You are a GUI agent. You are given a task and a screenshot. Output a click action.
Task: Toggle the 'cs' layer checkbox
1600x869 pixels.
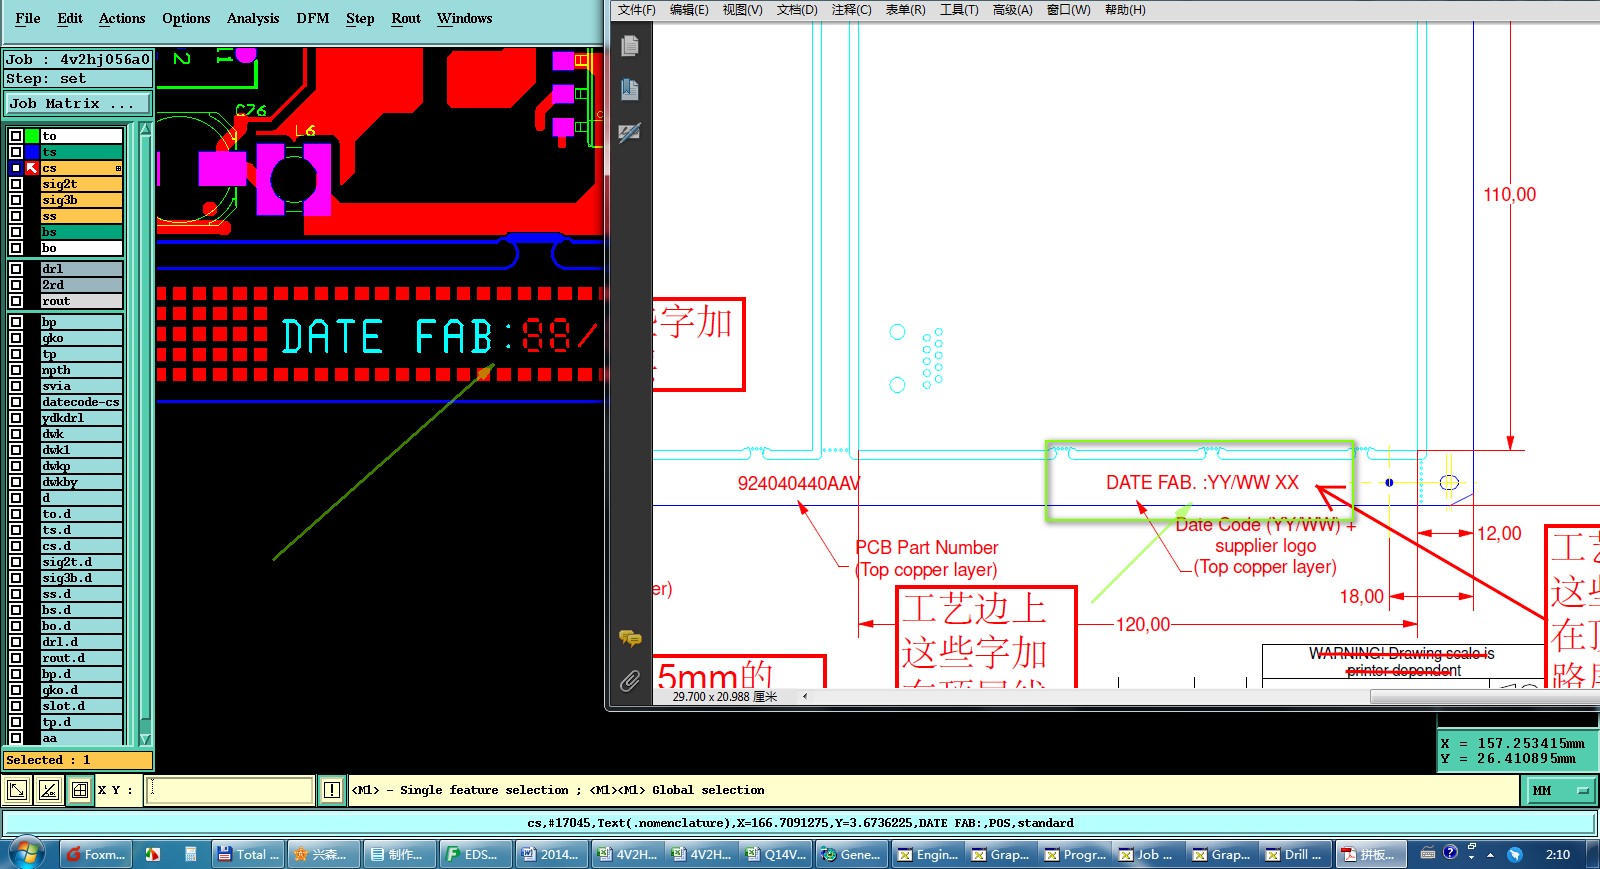click(x=16, y=168)
